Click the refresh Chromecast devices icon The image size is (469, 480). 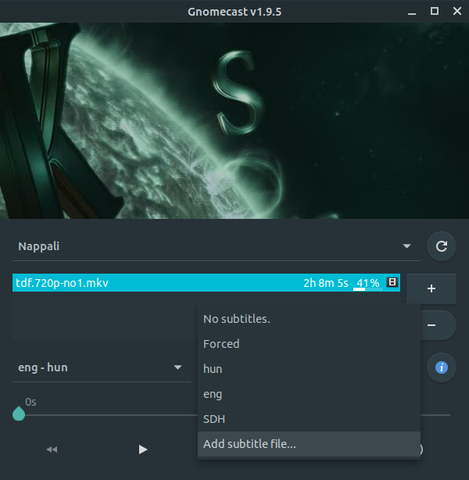(441, 246)
